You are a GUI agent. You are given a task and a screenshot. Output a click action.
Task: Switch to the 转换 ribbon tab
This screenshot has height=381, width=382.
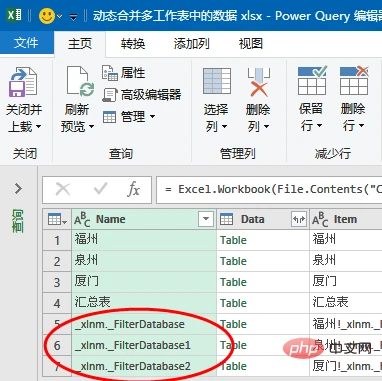(x=133, y=44)
